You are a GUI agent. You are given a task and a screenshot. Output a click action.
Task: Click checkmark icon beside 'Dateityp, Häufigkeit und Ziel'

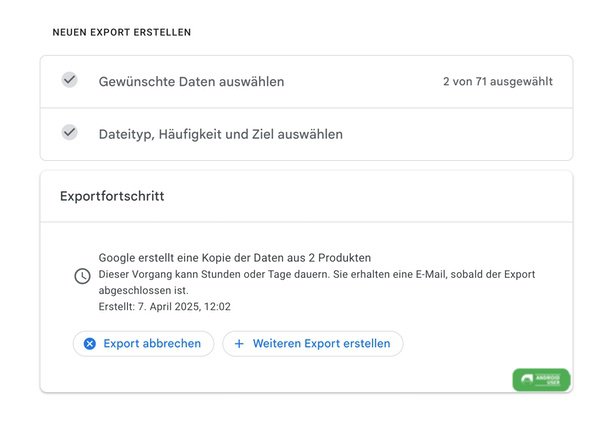[70, 133]
